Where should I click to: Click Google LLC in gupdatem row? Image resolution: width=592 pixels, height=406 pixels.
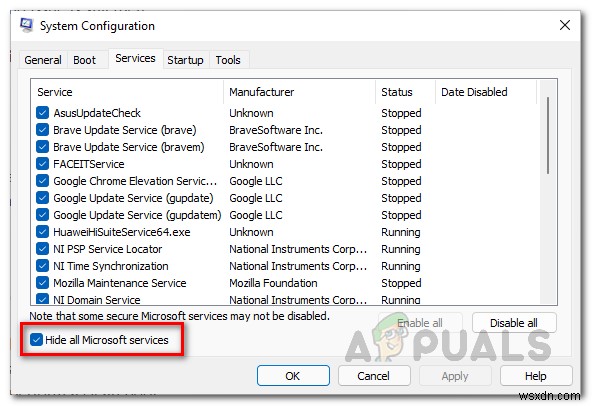tap(256, 215)
